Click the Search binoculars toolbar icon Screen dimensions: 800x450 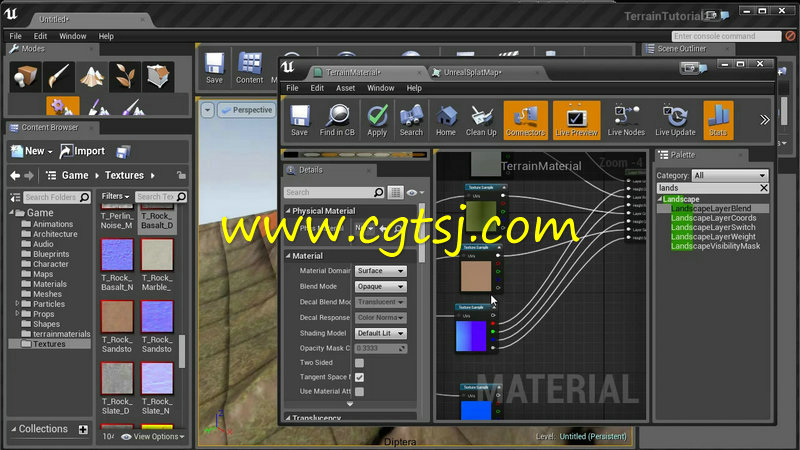point(411,120)
